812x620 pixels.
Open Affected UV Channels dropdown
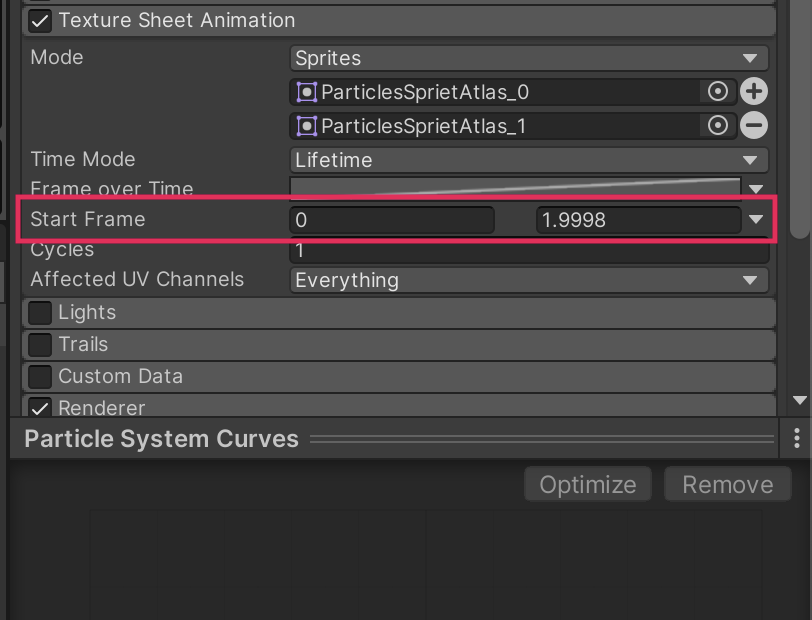point(529,280)
